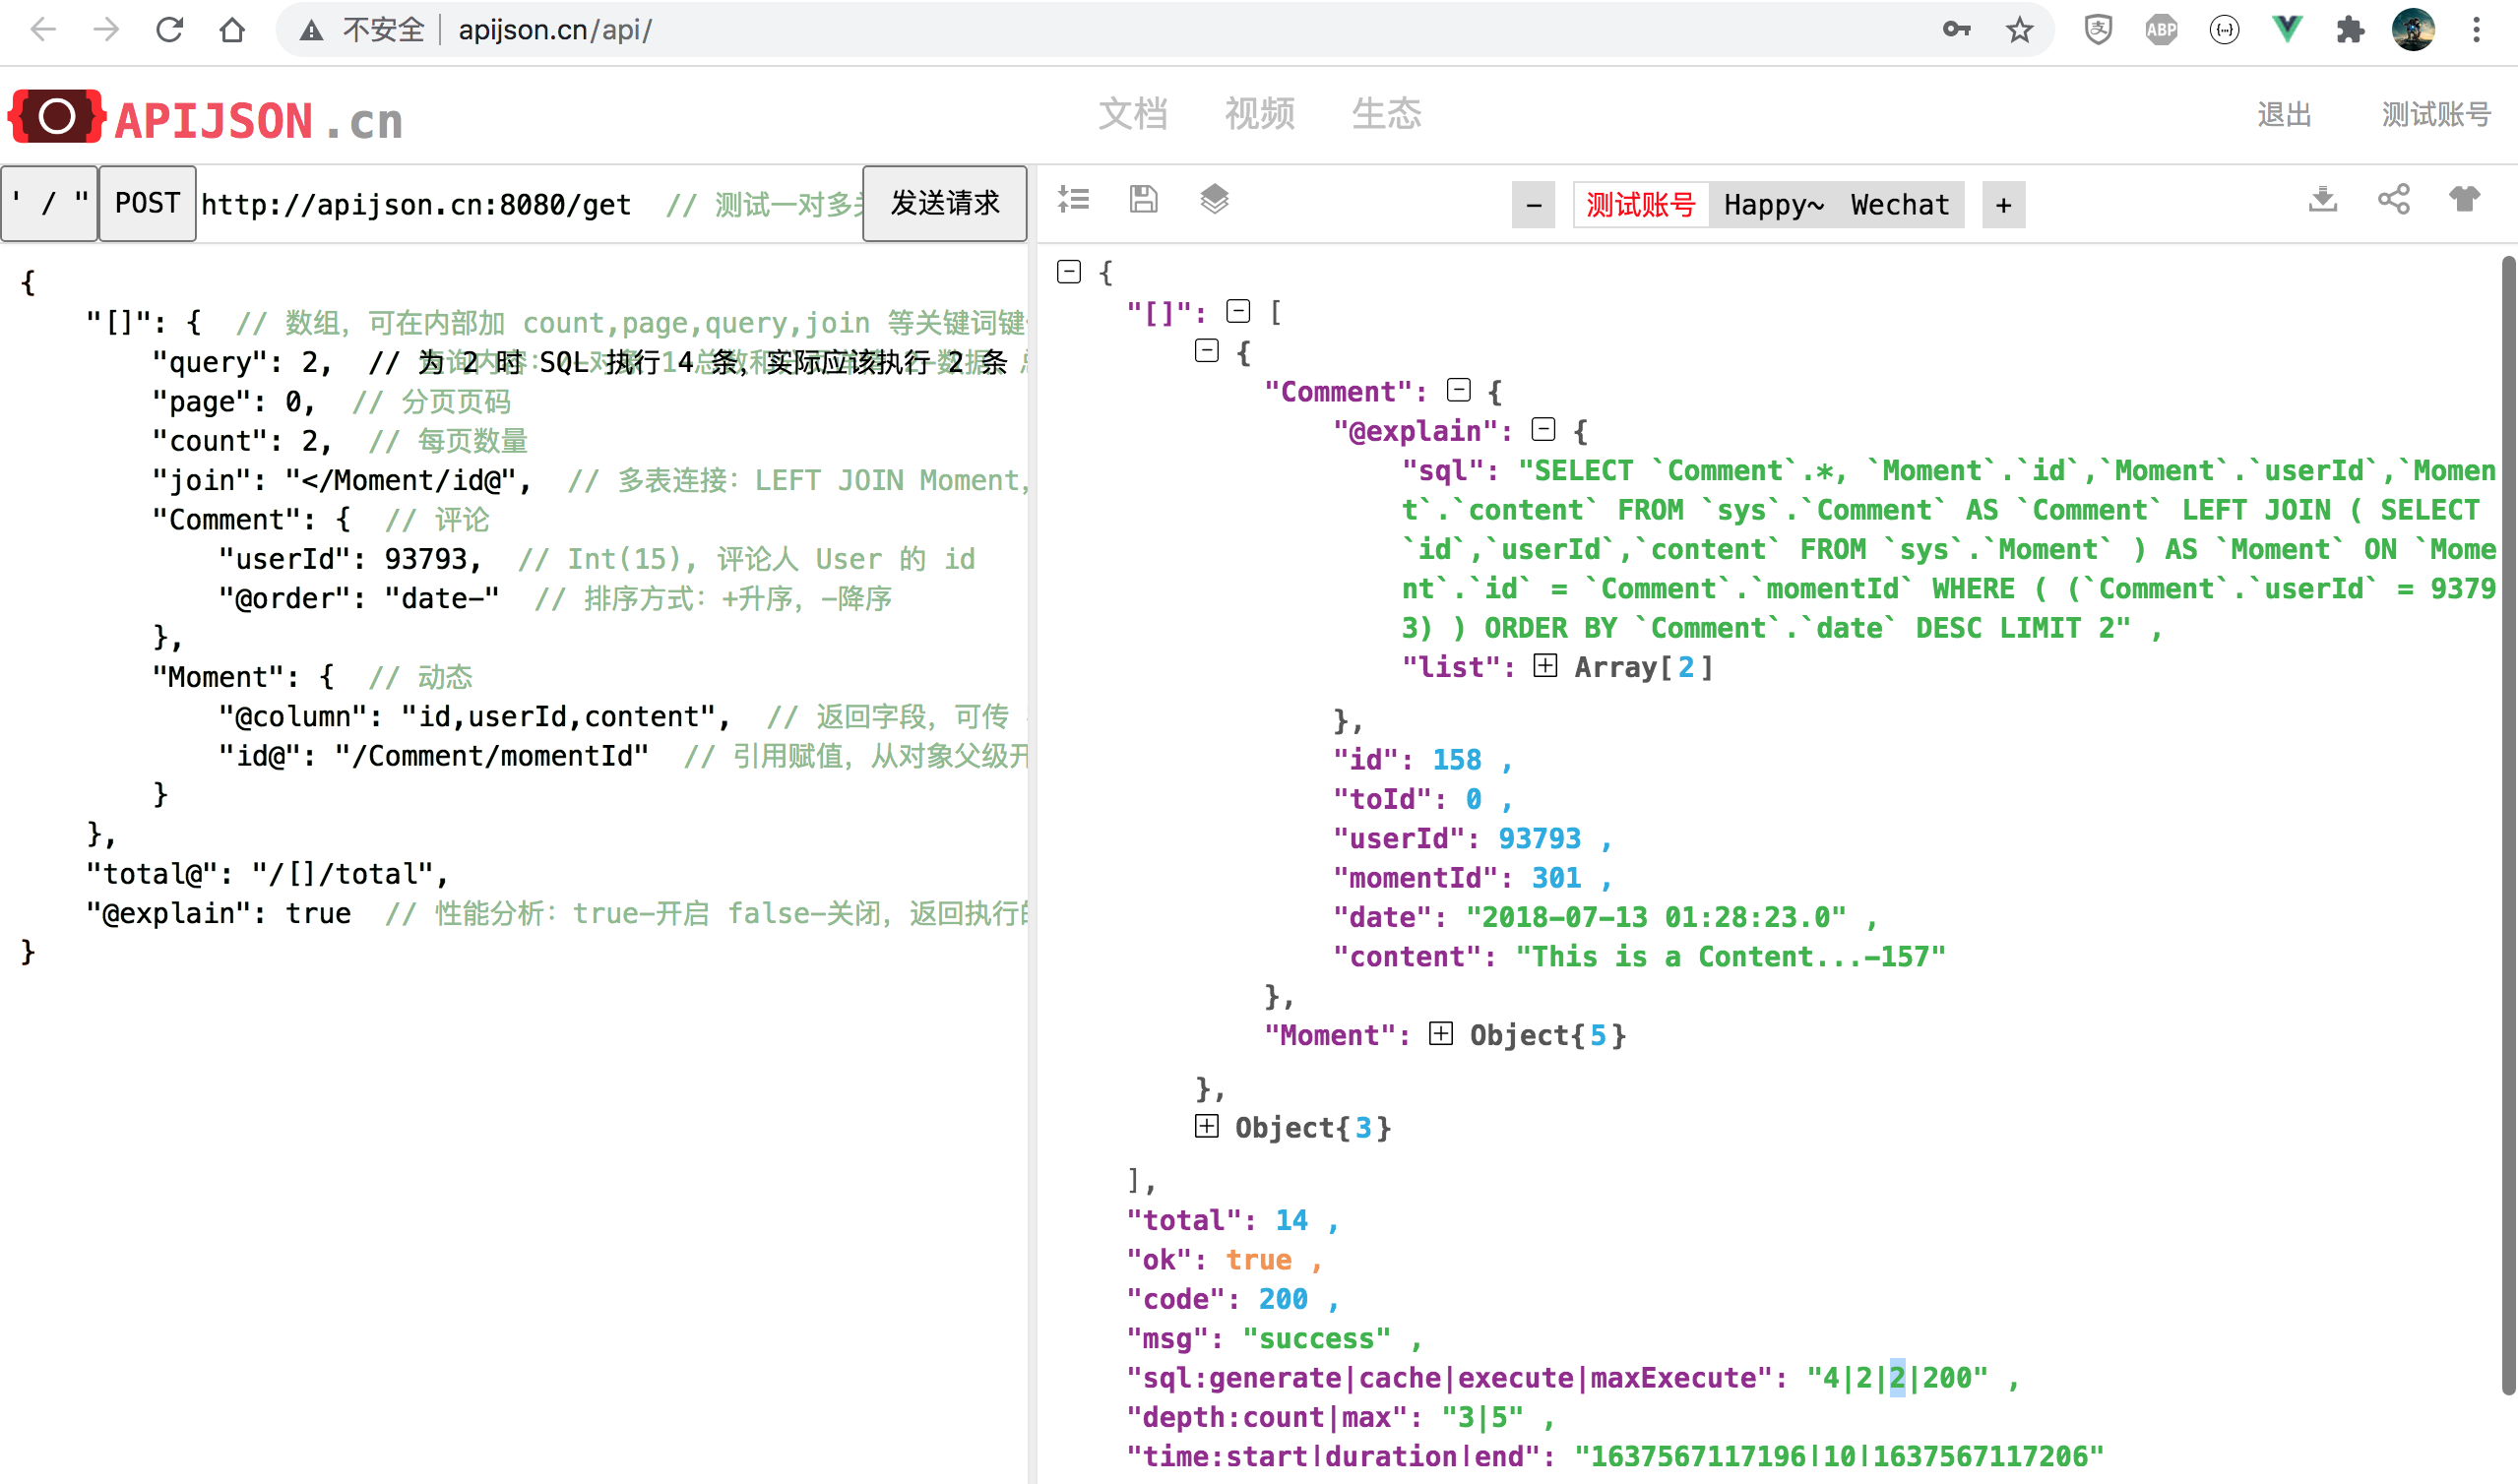Screen dimensions: 2518x1484
Task: Click the save floppy disk icon
Action: point(1143,199)
